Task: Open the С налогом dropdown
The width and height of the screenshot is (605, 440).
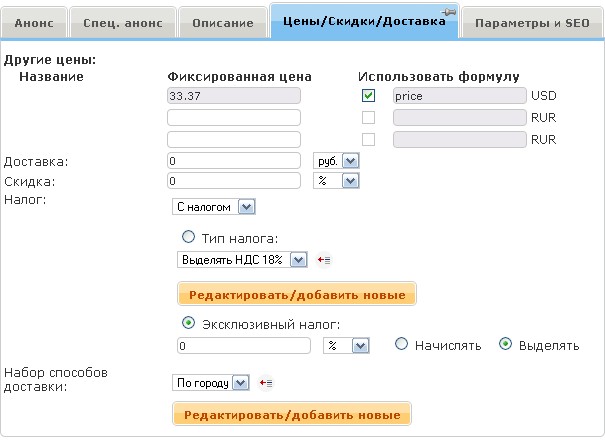Action: (x=214, y=206)
